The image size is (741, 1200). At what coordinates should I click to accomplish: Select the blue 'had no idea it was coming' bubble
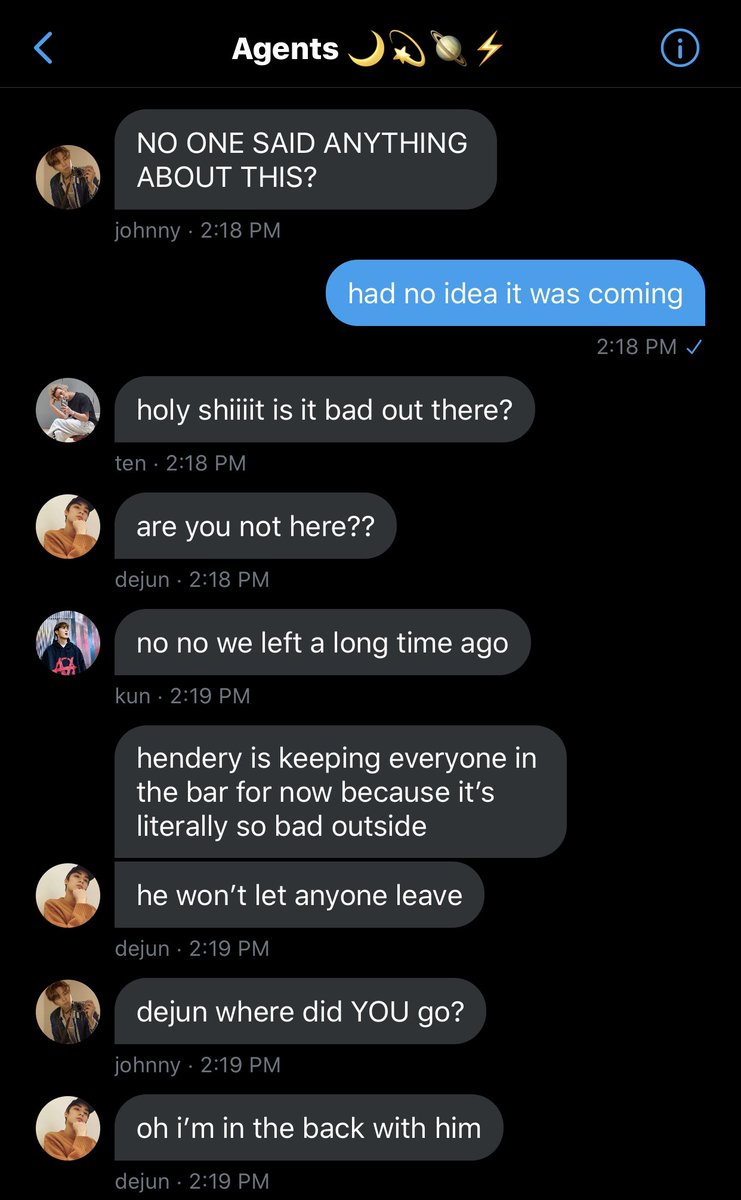click(515, 293)
